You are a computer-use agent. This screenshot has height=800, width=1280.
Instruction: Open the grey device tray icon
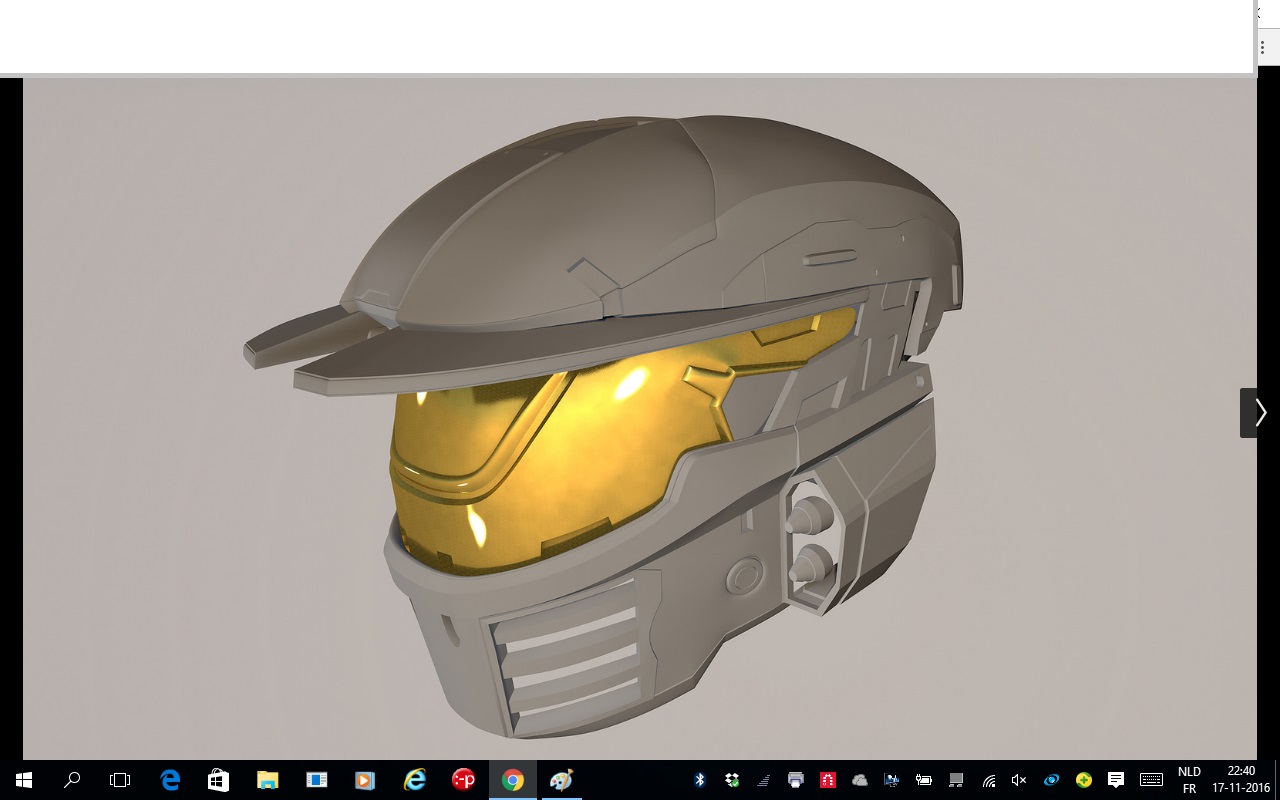tap(956, 780)
